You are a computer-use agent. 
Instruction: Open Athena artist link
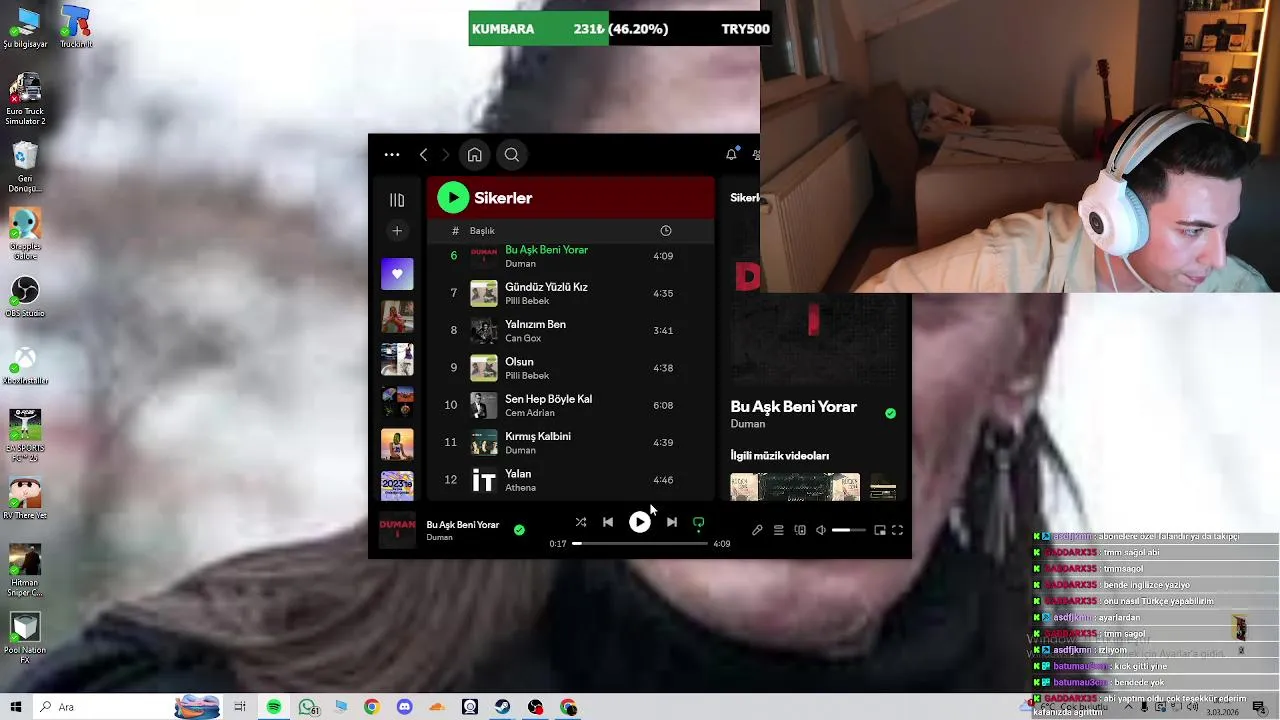pyautogui.click(x=520, y=488)
